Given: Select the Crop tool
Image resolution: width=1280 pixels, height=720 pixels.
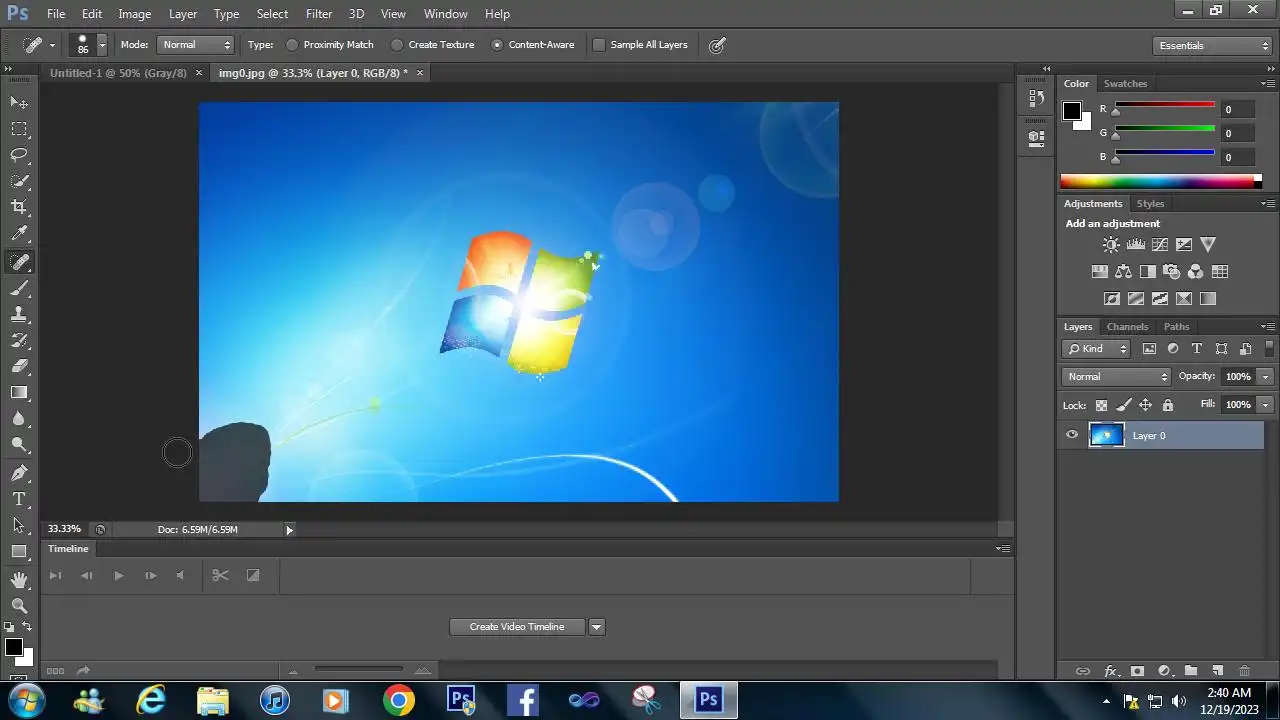Looking at the screenshot, I should (x=19, y=207).
